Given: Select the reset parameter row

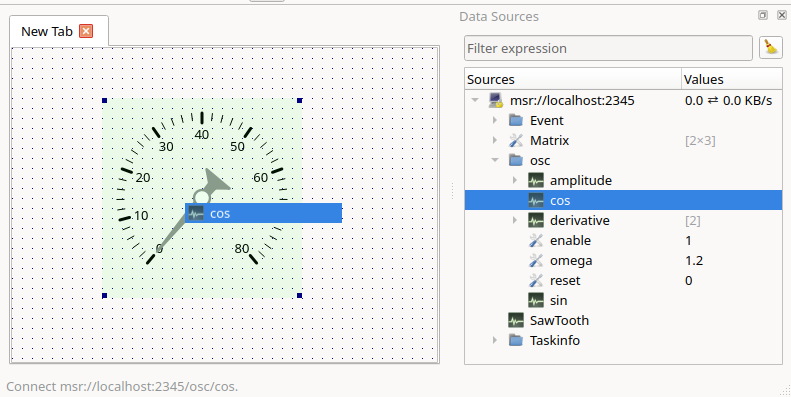Looking at the screenshot, I should coord(624,280).
